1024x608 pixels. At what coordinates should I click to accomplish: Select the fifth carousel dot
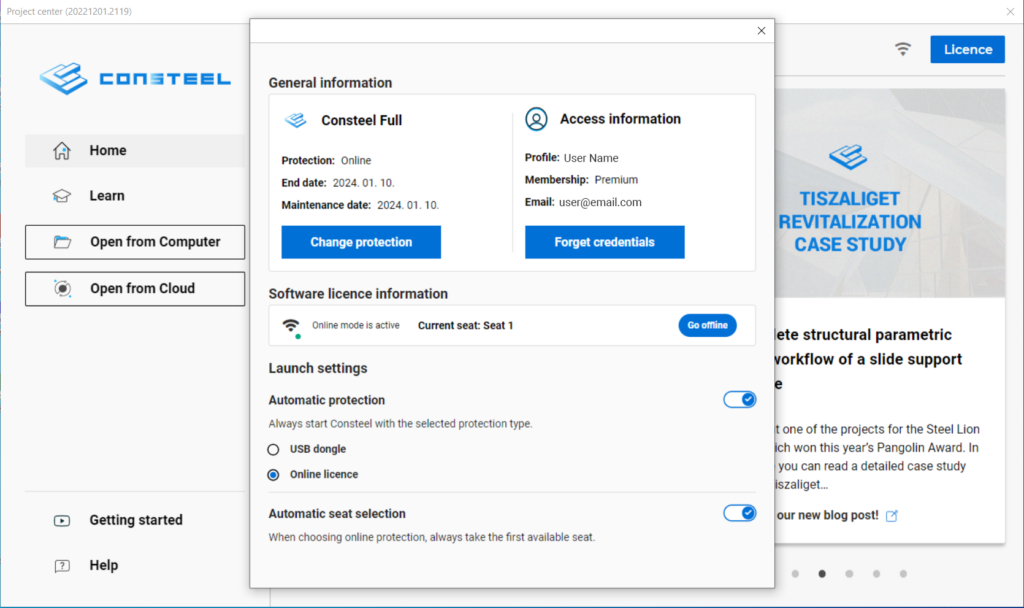(903, 574)
